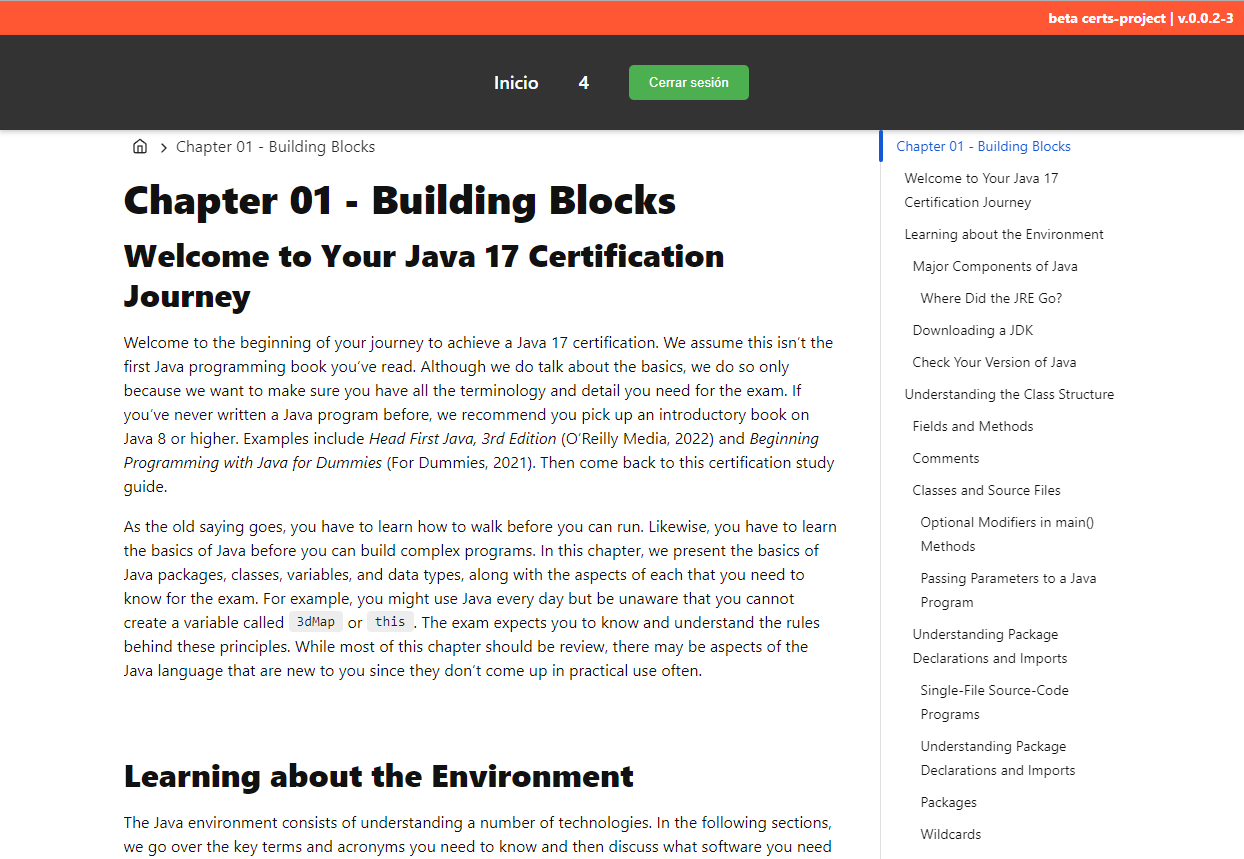
Task: Select Optional Modifiers in main() Methods
Action: click(1006, 534)
